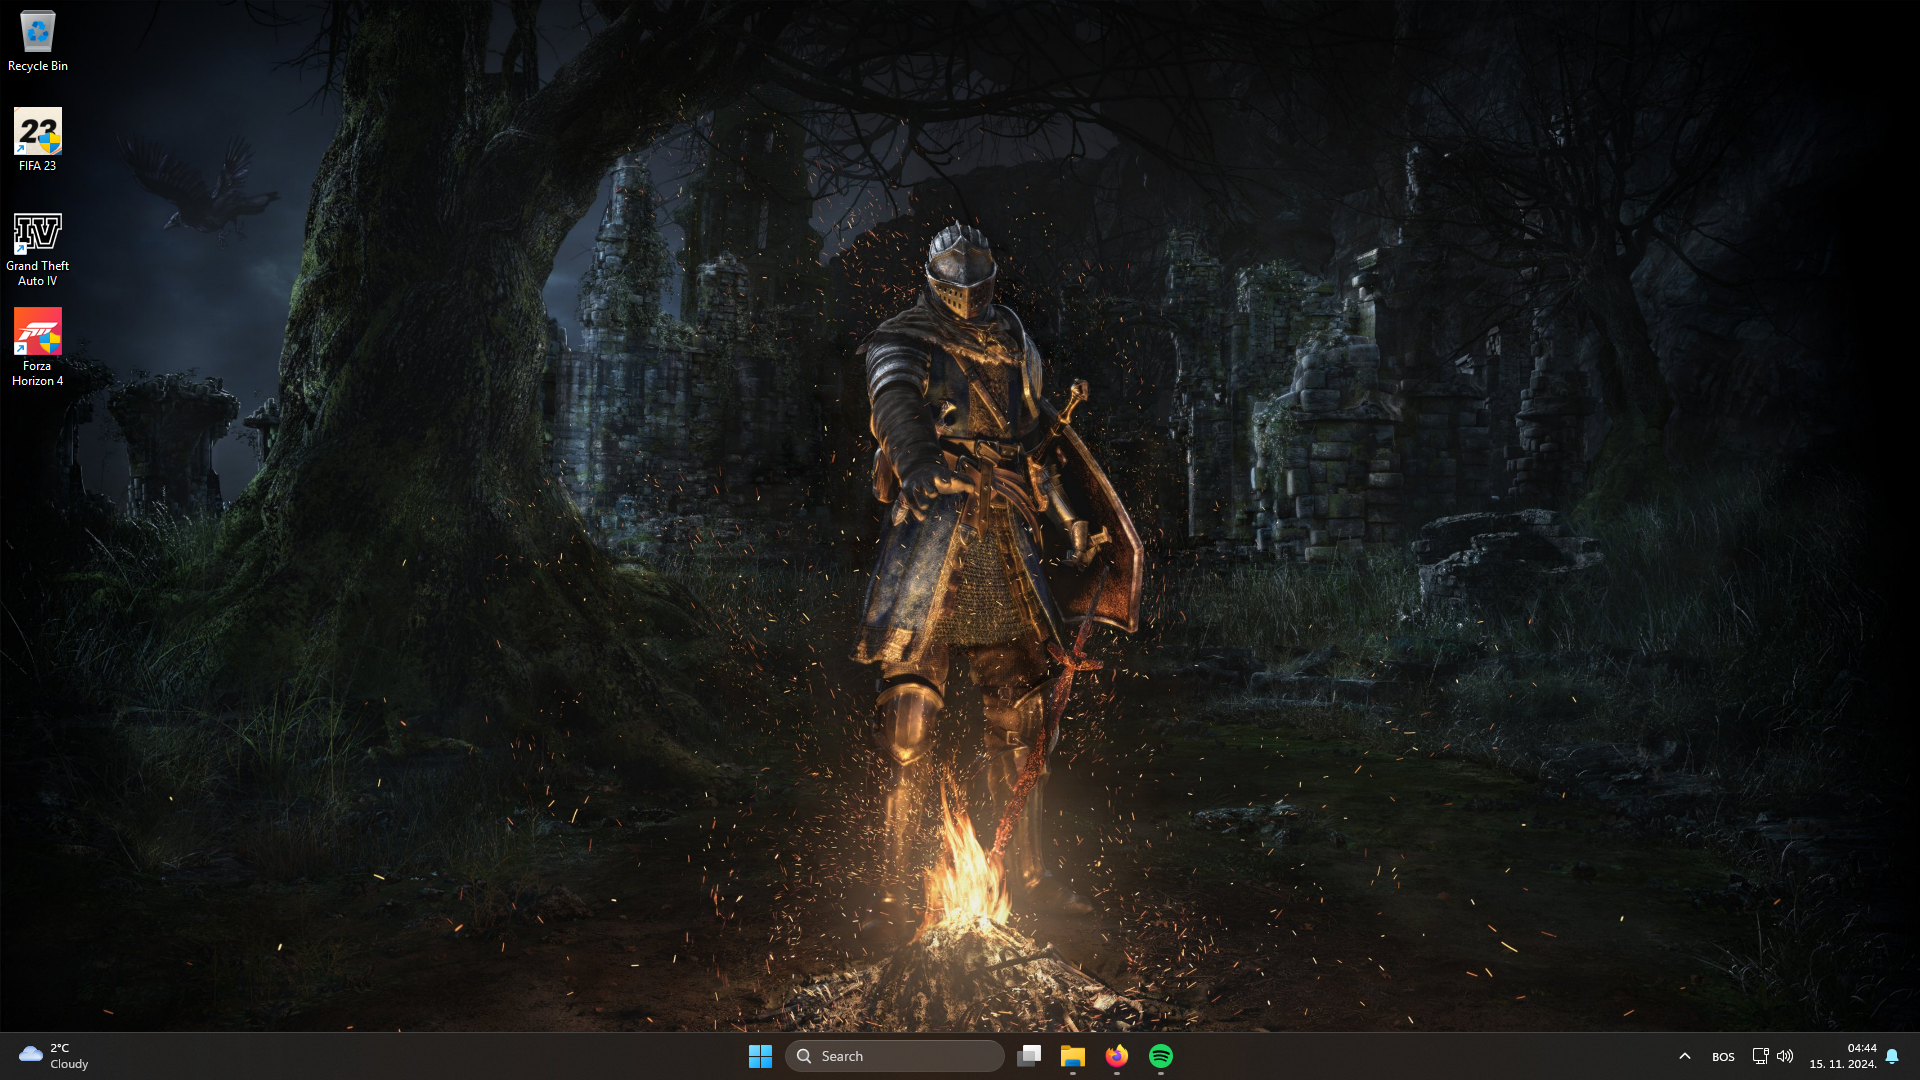Select the Forza Horizon 4 shortcut
This screenshot has height=1080, width=1920.
pyautogui.click(x=37, y=347)
